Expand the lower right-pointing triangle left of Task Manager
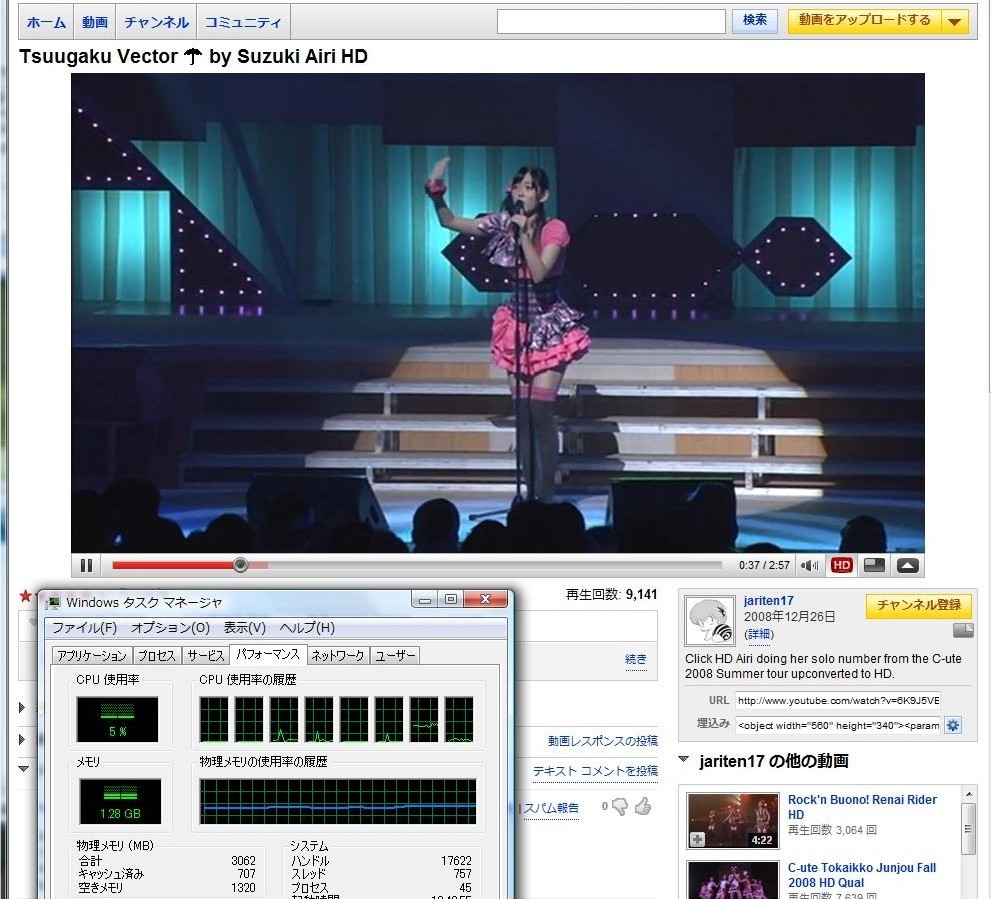991x899 pixels. 22,738
